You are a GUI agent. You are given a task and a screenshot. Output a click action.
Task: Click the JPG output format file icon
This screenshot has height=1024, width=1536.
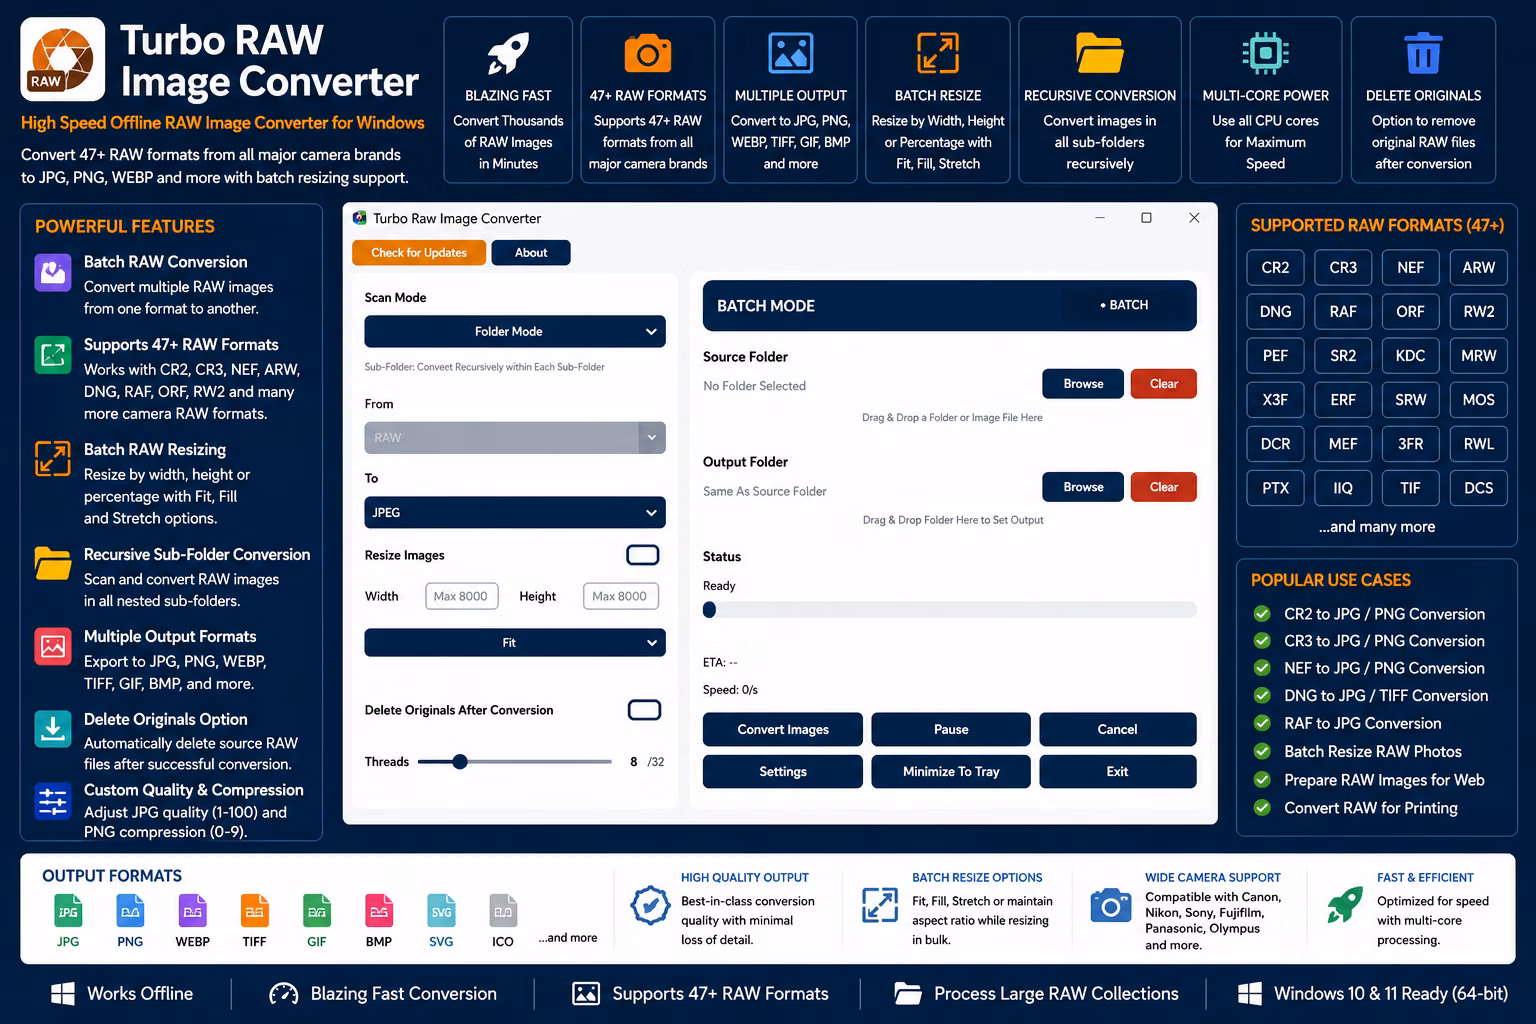click(68, 911)
